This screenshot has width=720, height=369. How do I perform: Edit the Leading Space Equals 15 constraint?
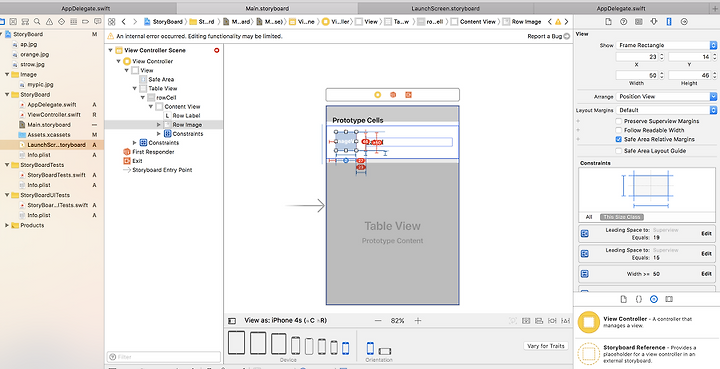point(706,254)
